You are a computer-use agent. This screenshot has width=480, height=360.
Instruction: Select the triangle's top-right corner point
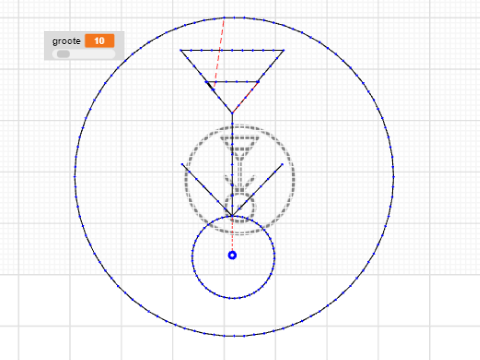(284, 50)
